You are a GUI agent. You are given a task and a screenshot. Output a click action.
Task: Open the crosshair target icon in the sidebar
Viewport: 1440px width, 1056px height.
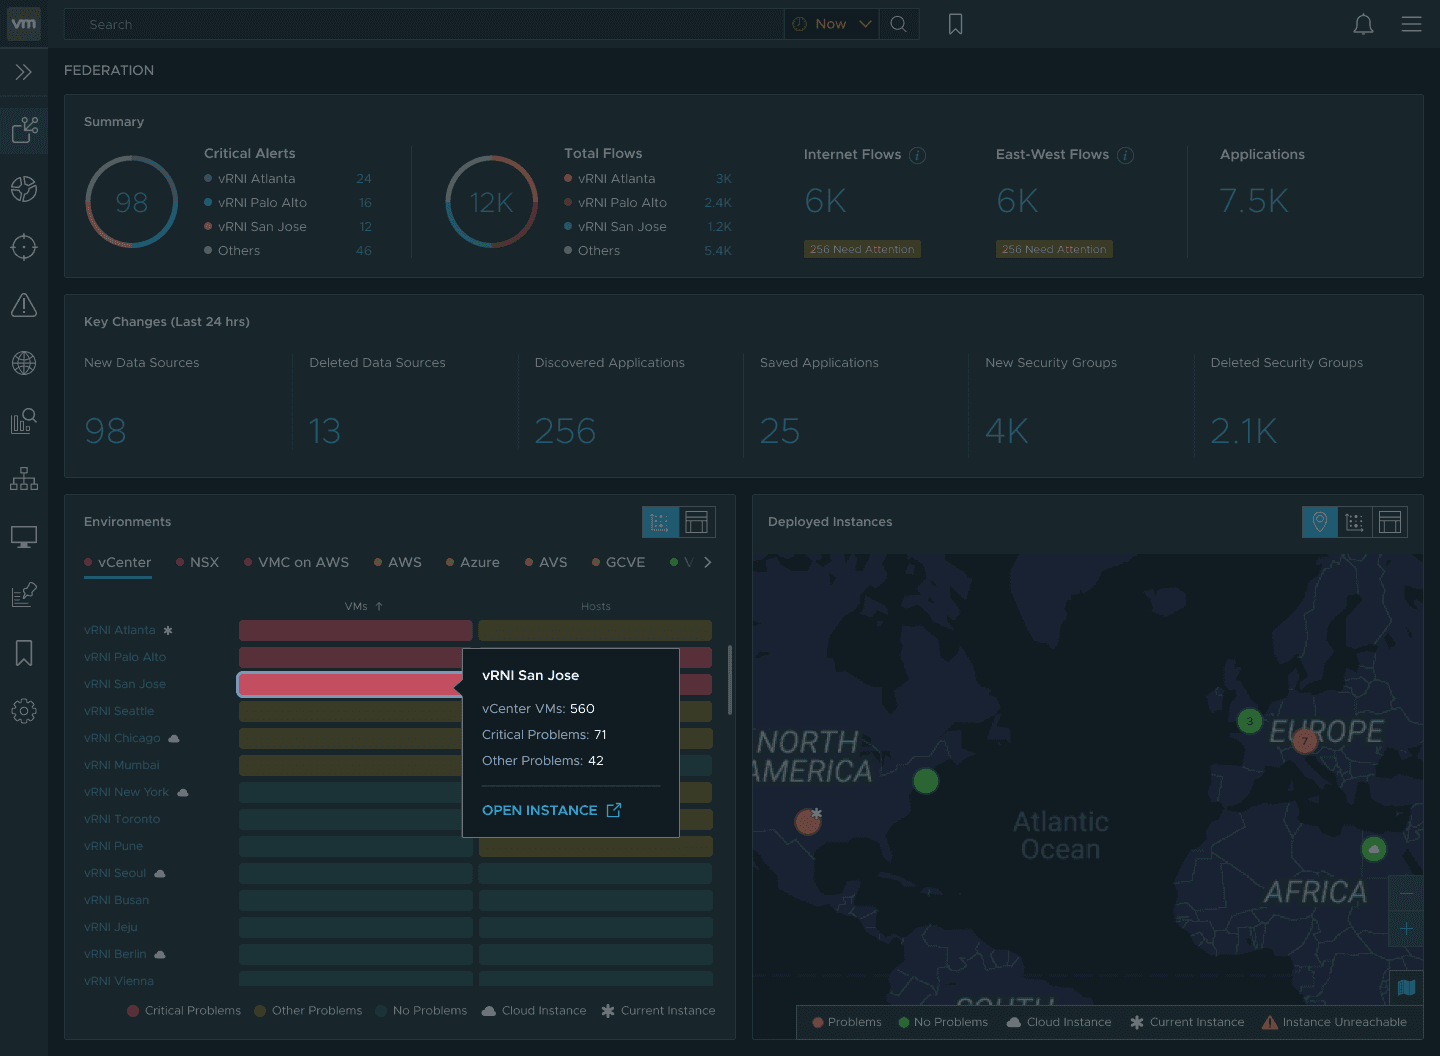(24, 247)
